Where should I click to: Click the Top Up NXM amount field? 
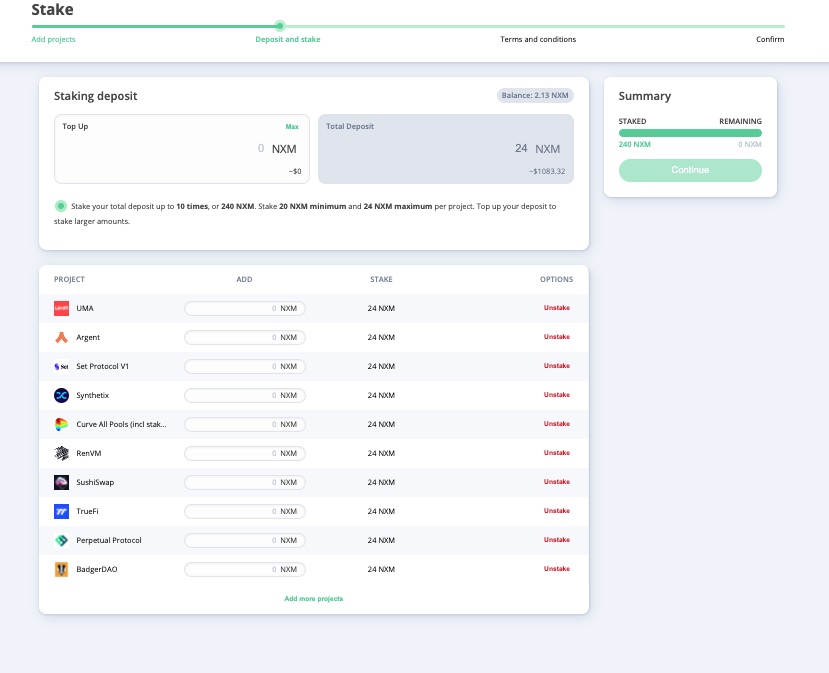[x=182, y=149]
